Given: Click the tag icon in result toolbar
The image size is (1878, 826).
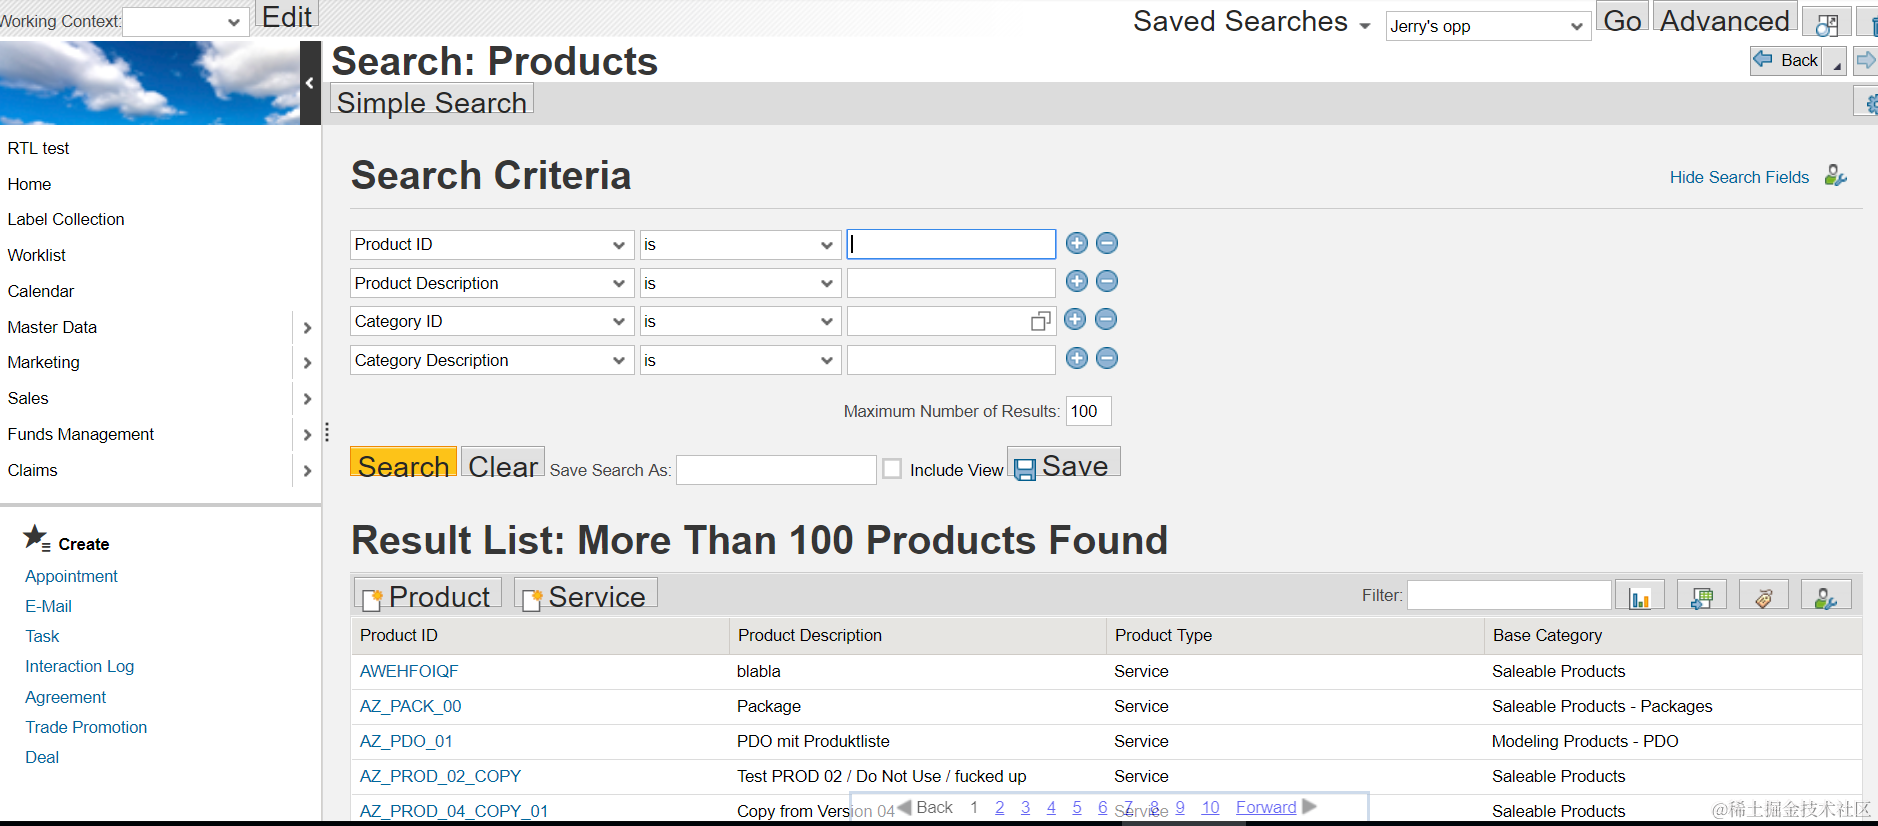Looking at the screenshot, I should 1763,597.
